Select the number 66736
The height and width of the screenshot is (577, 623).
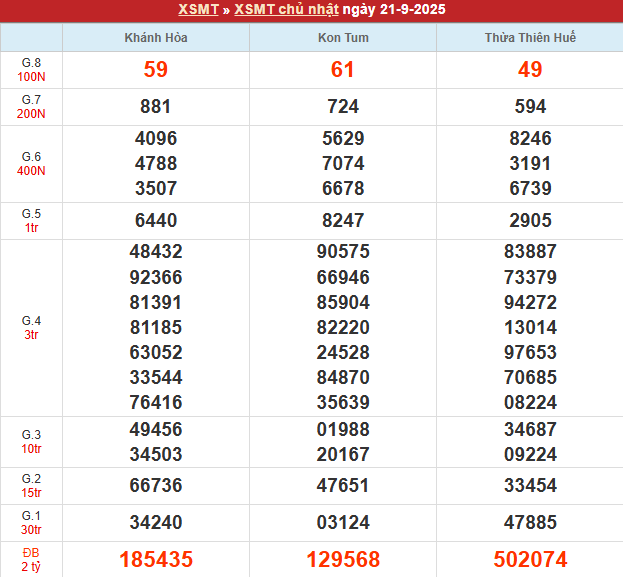click(x=156, y=486)
